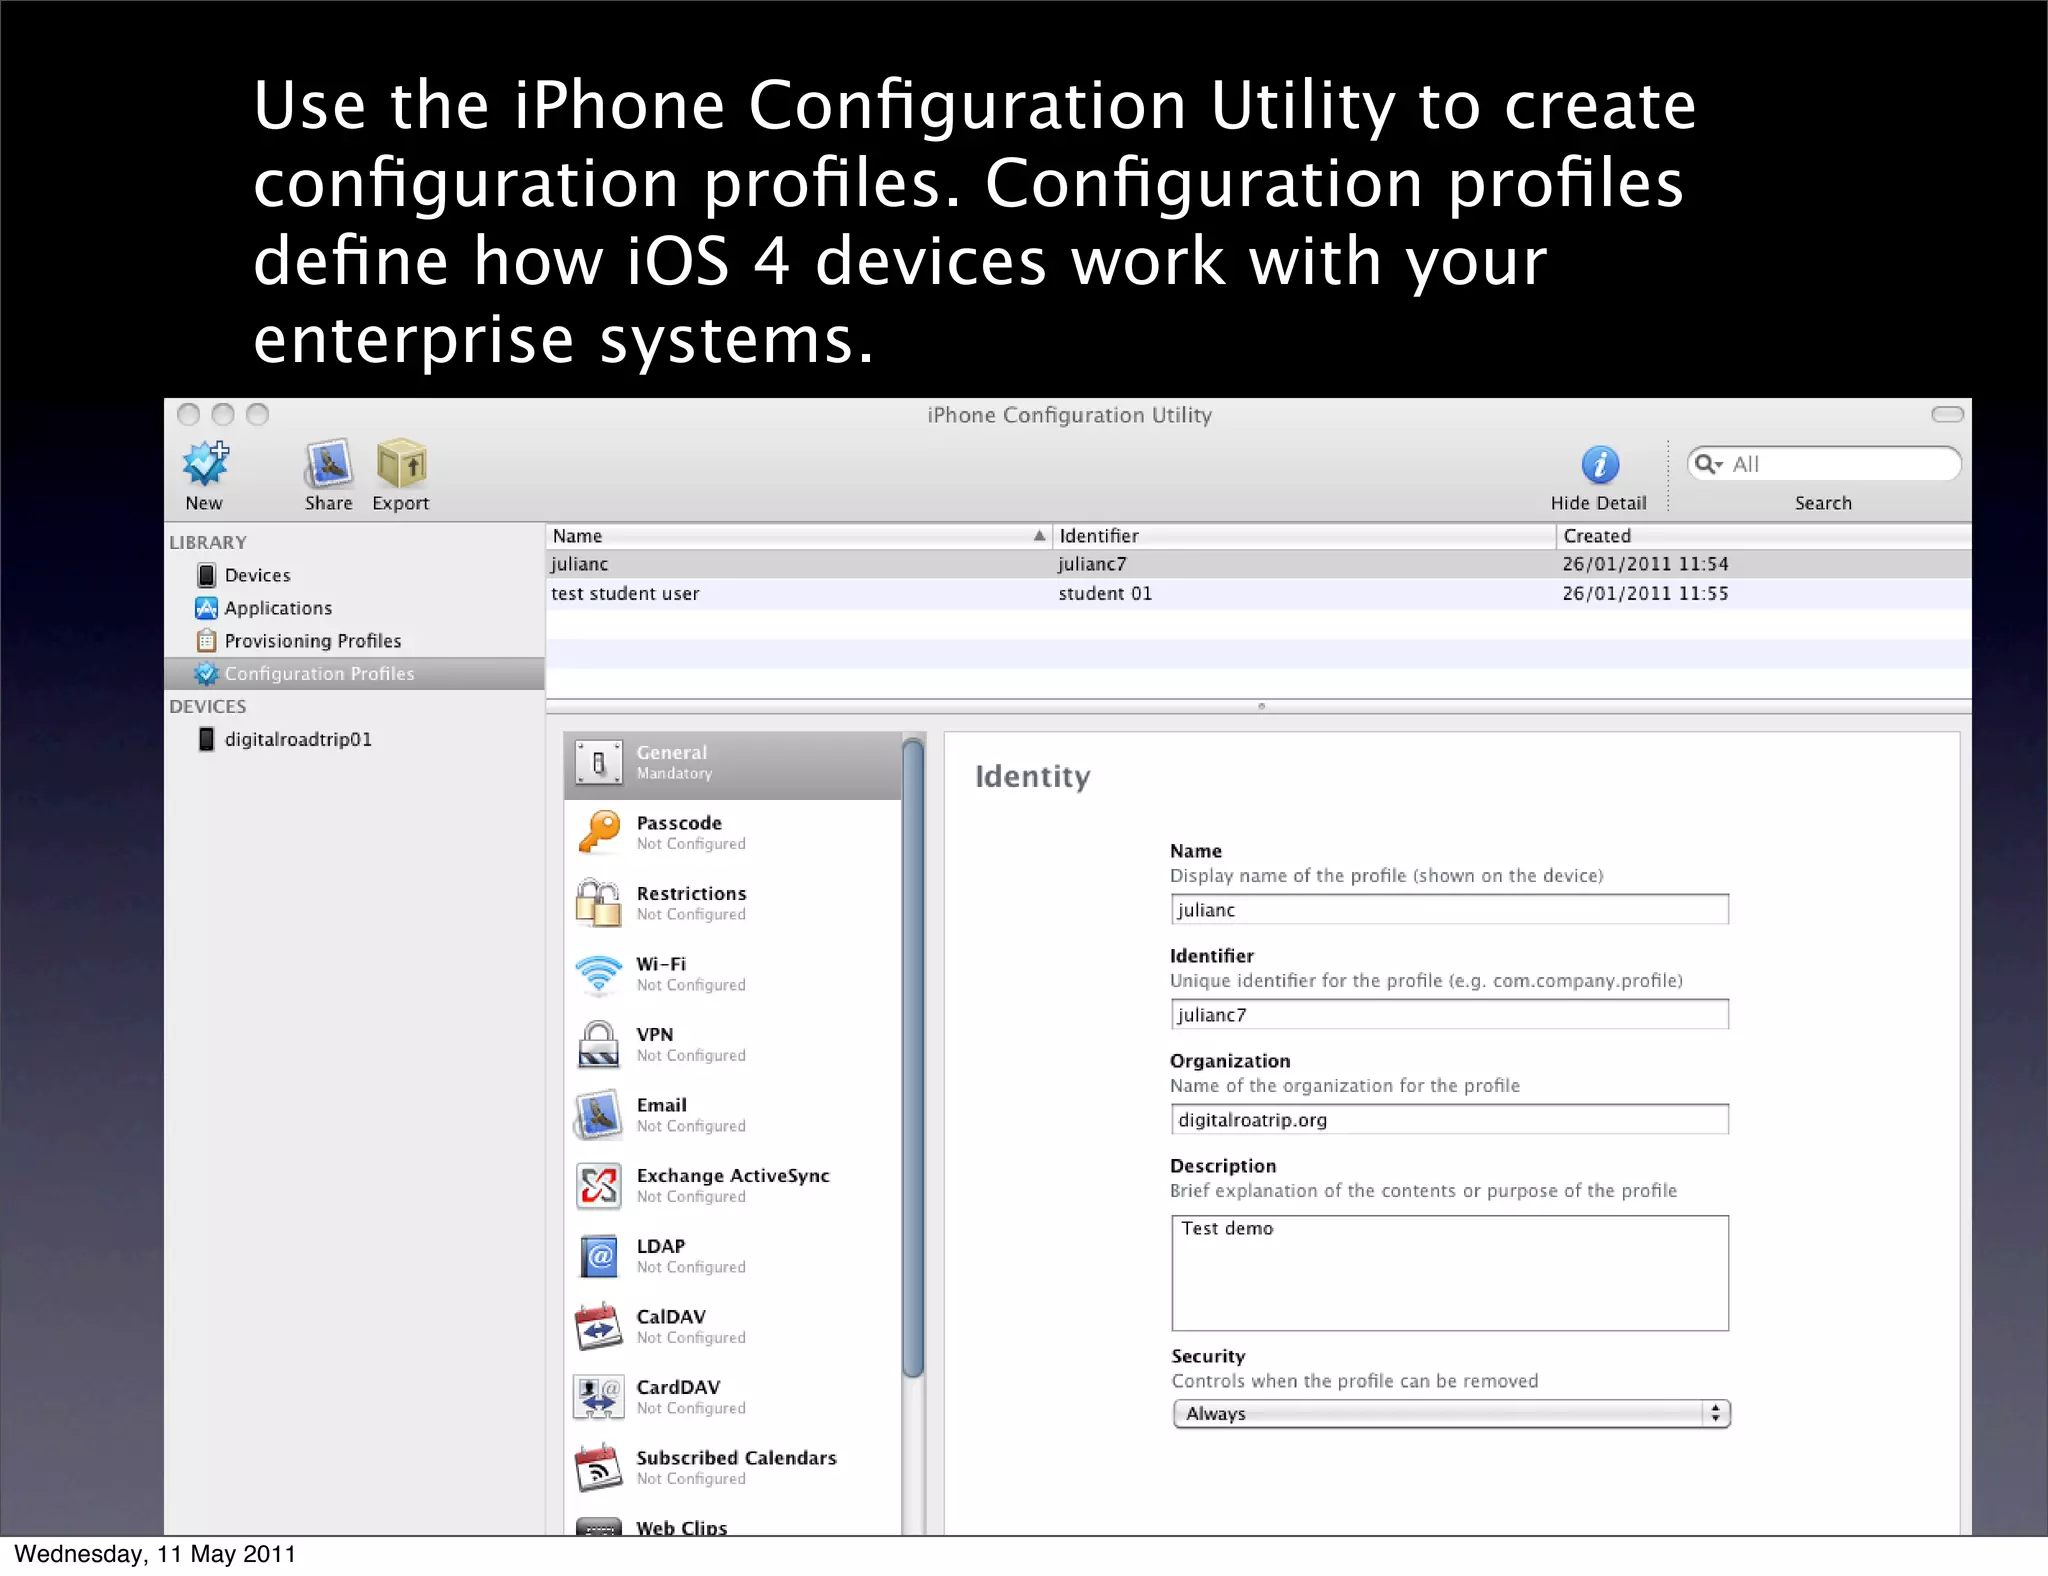Image resolution: width=2048 pixels, height=1576 pixels.
Task: Select the julianc profile row
Action: 1259,564
